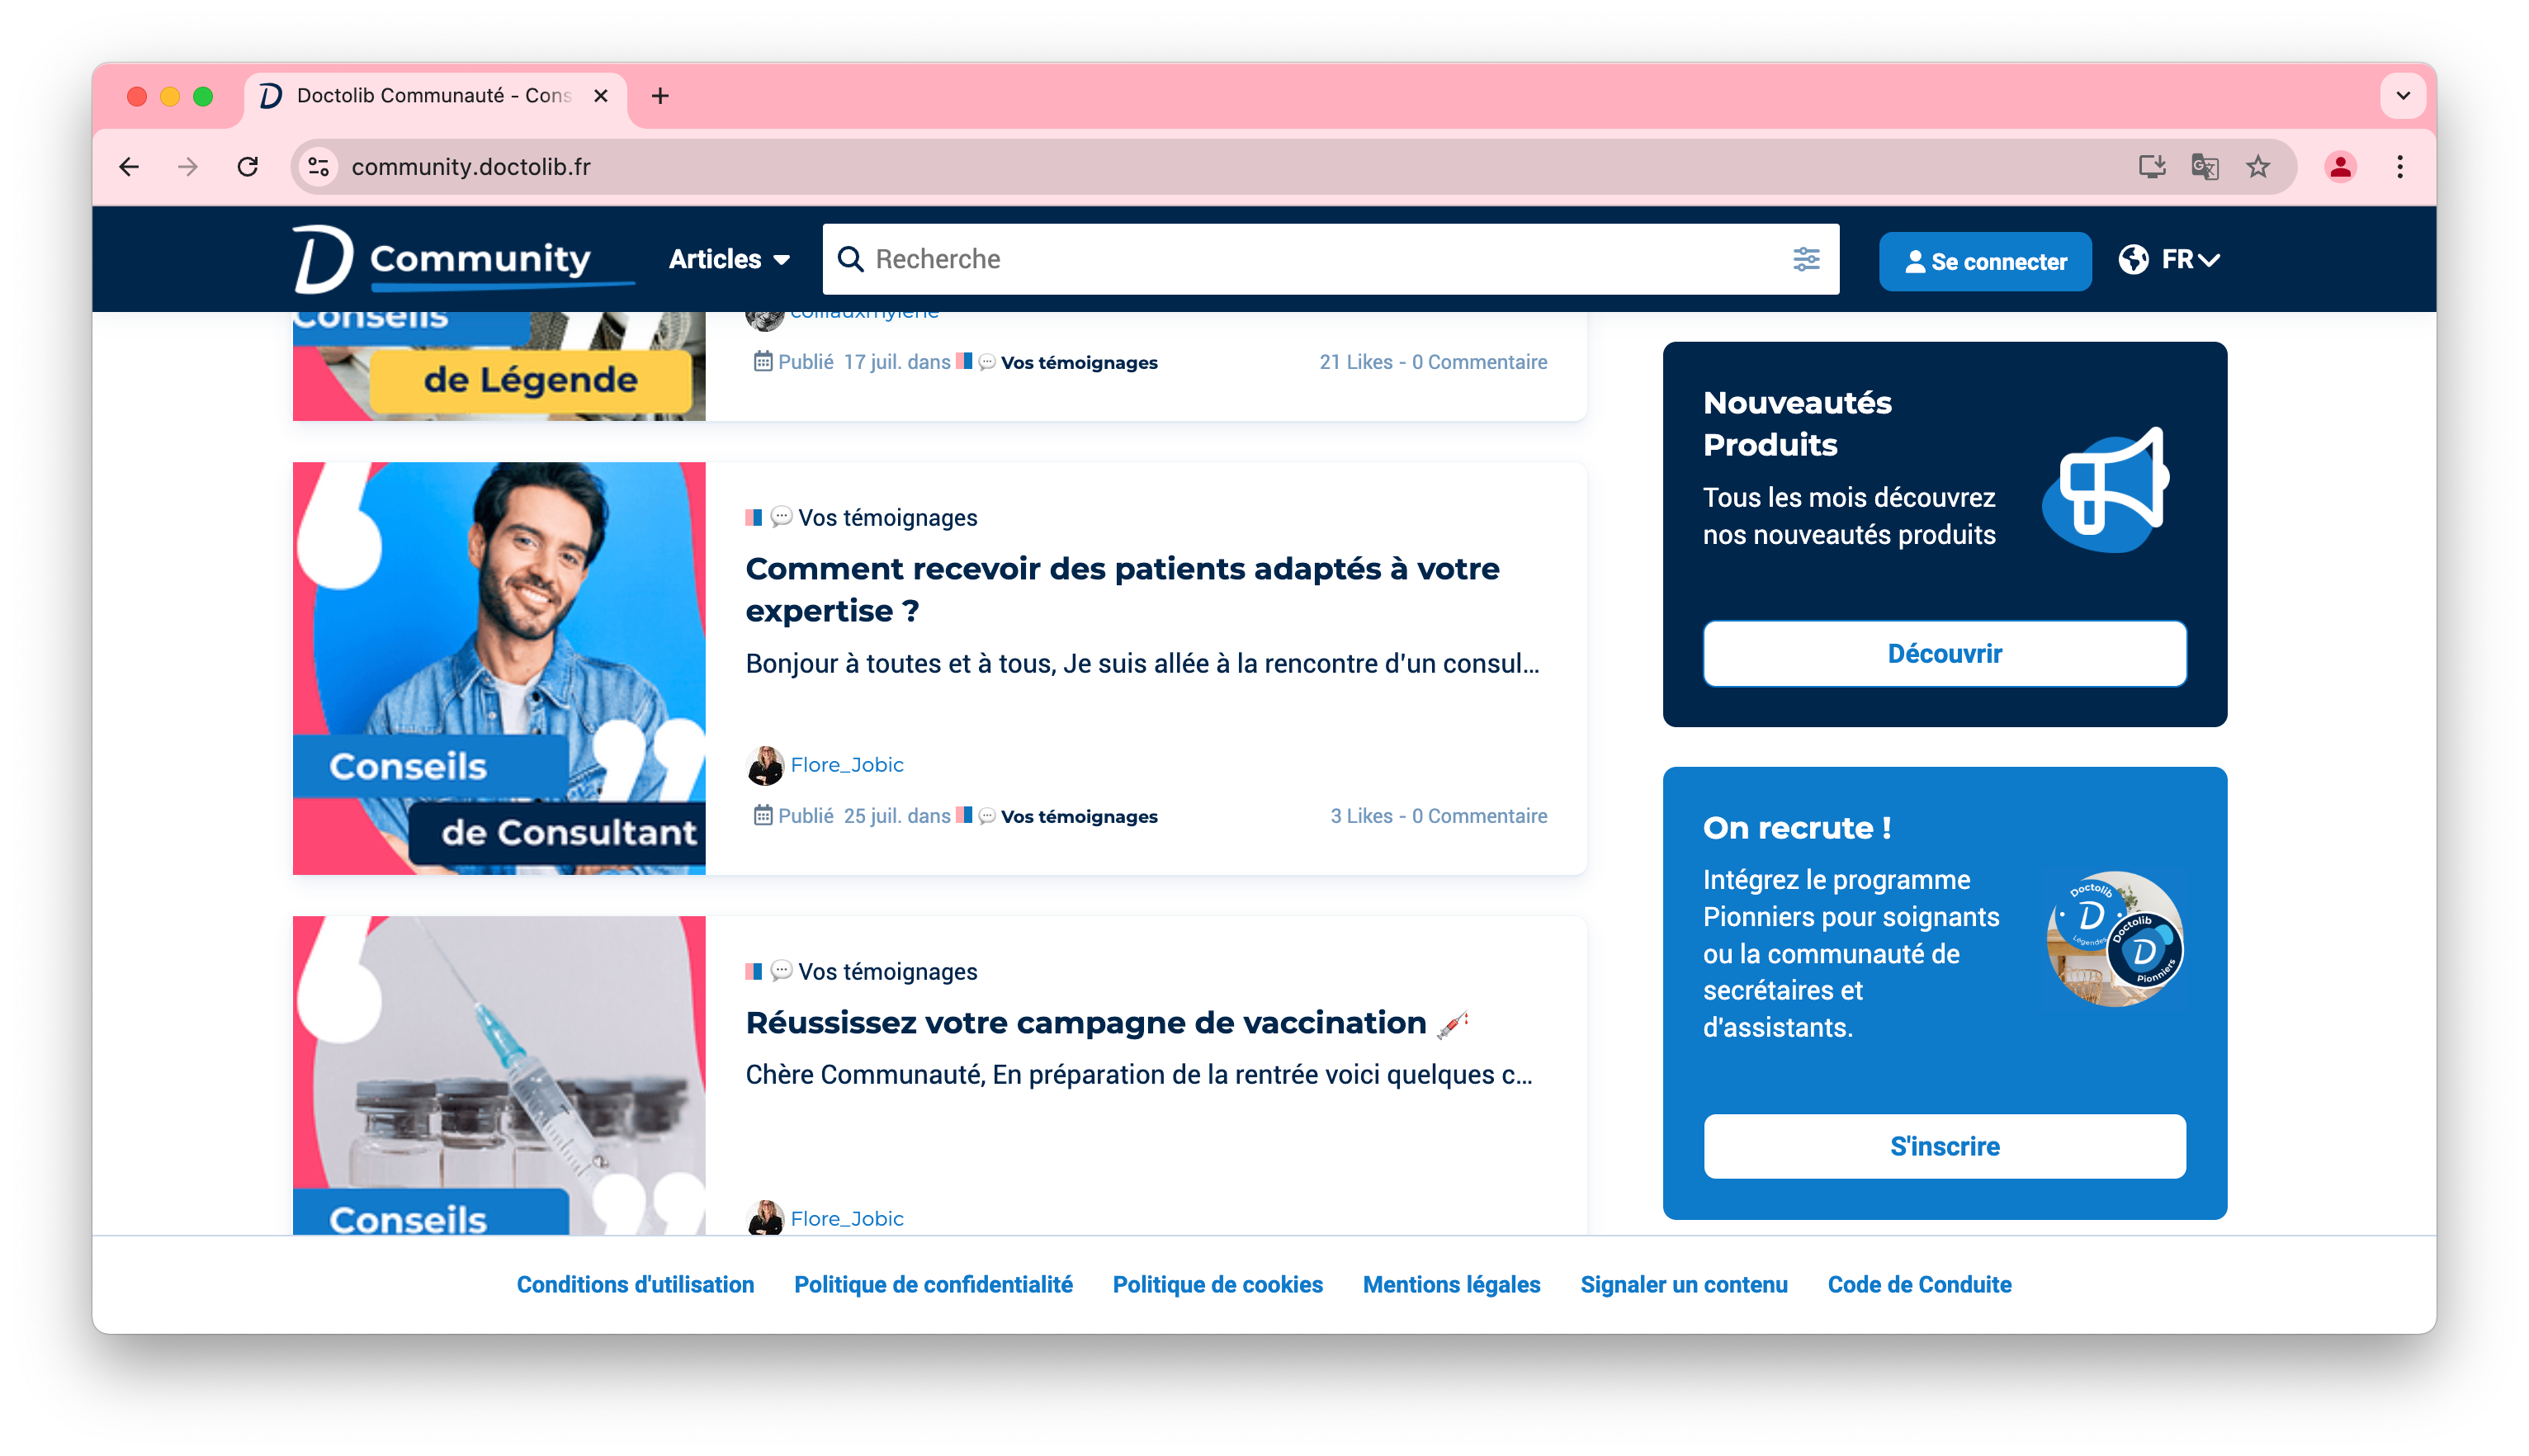
Task: Click the Nouveautés Produits heading
Action: click(1796, 423)
